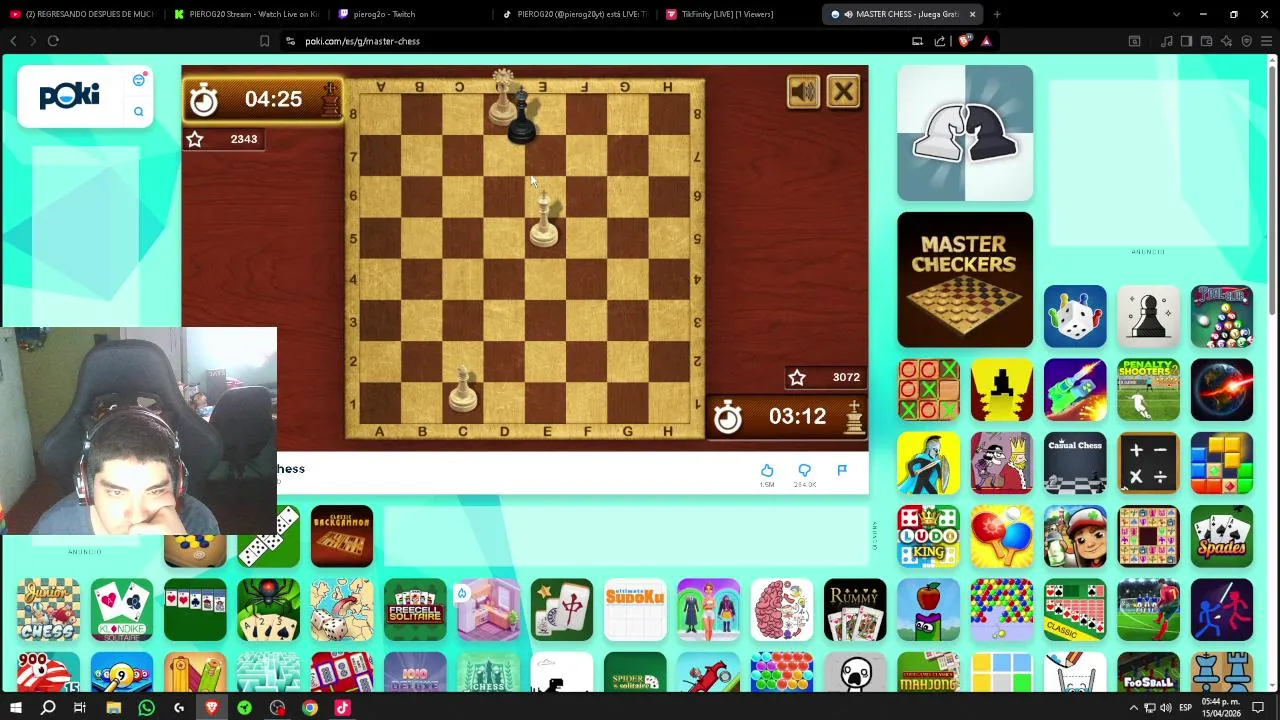The width and height of the screenshot is (1280, 720).
Task: Open the Tic Tac Toe game icon
Action: (x=928, y=390)
